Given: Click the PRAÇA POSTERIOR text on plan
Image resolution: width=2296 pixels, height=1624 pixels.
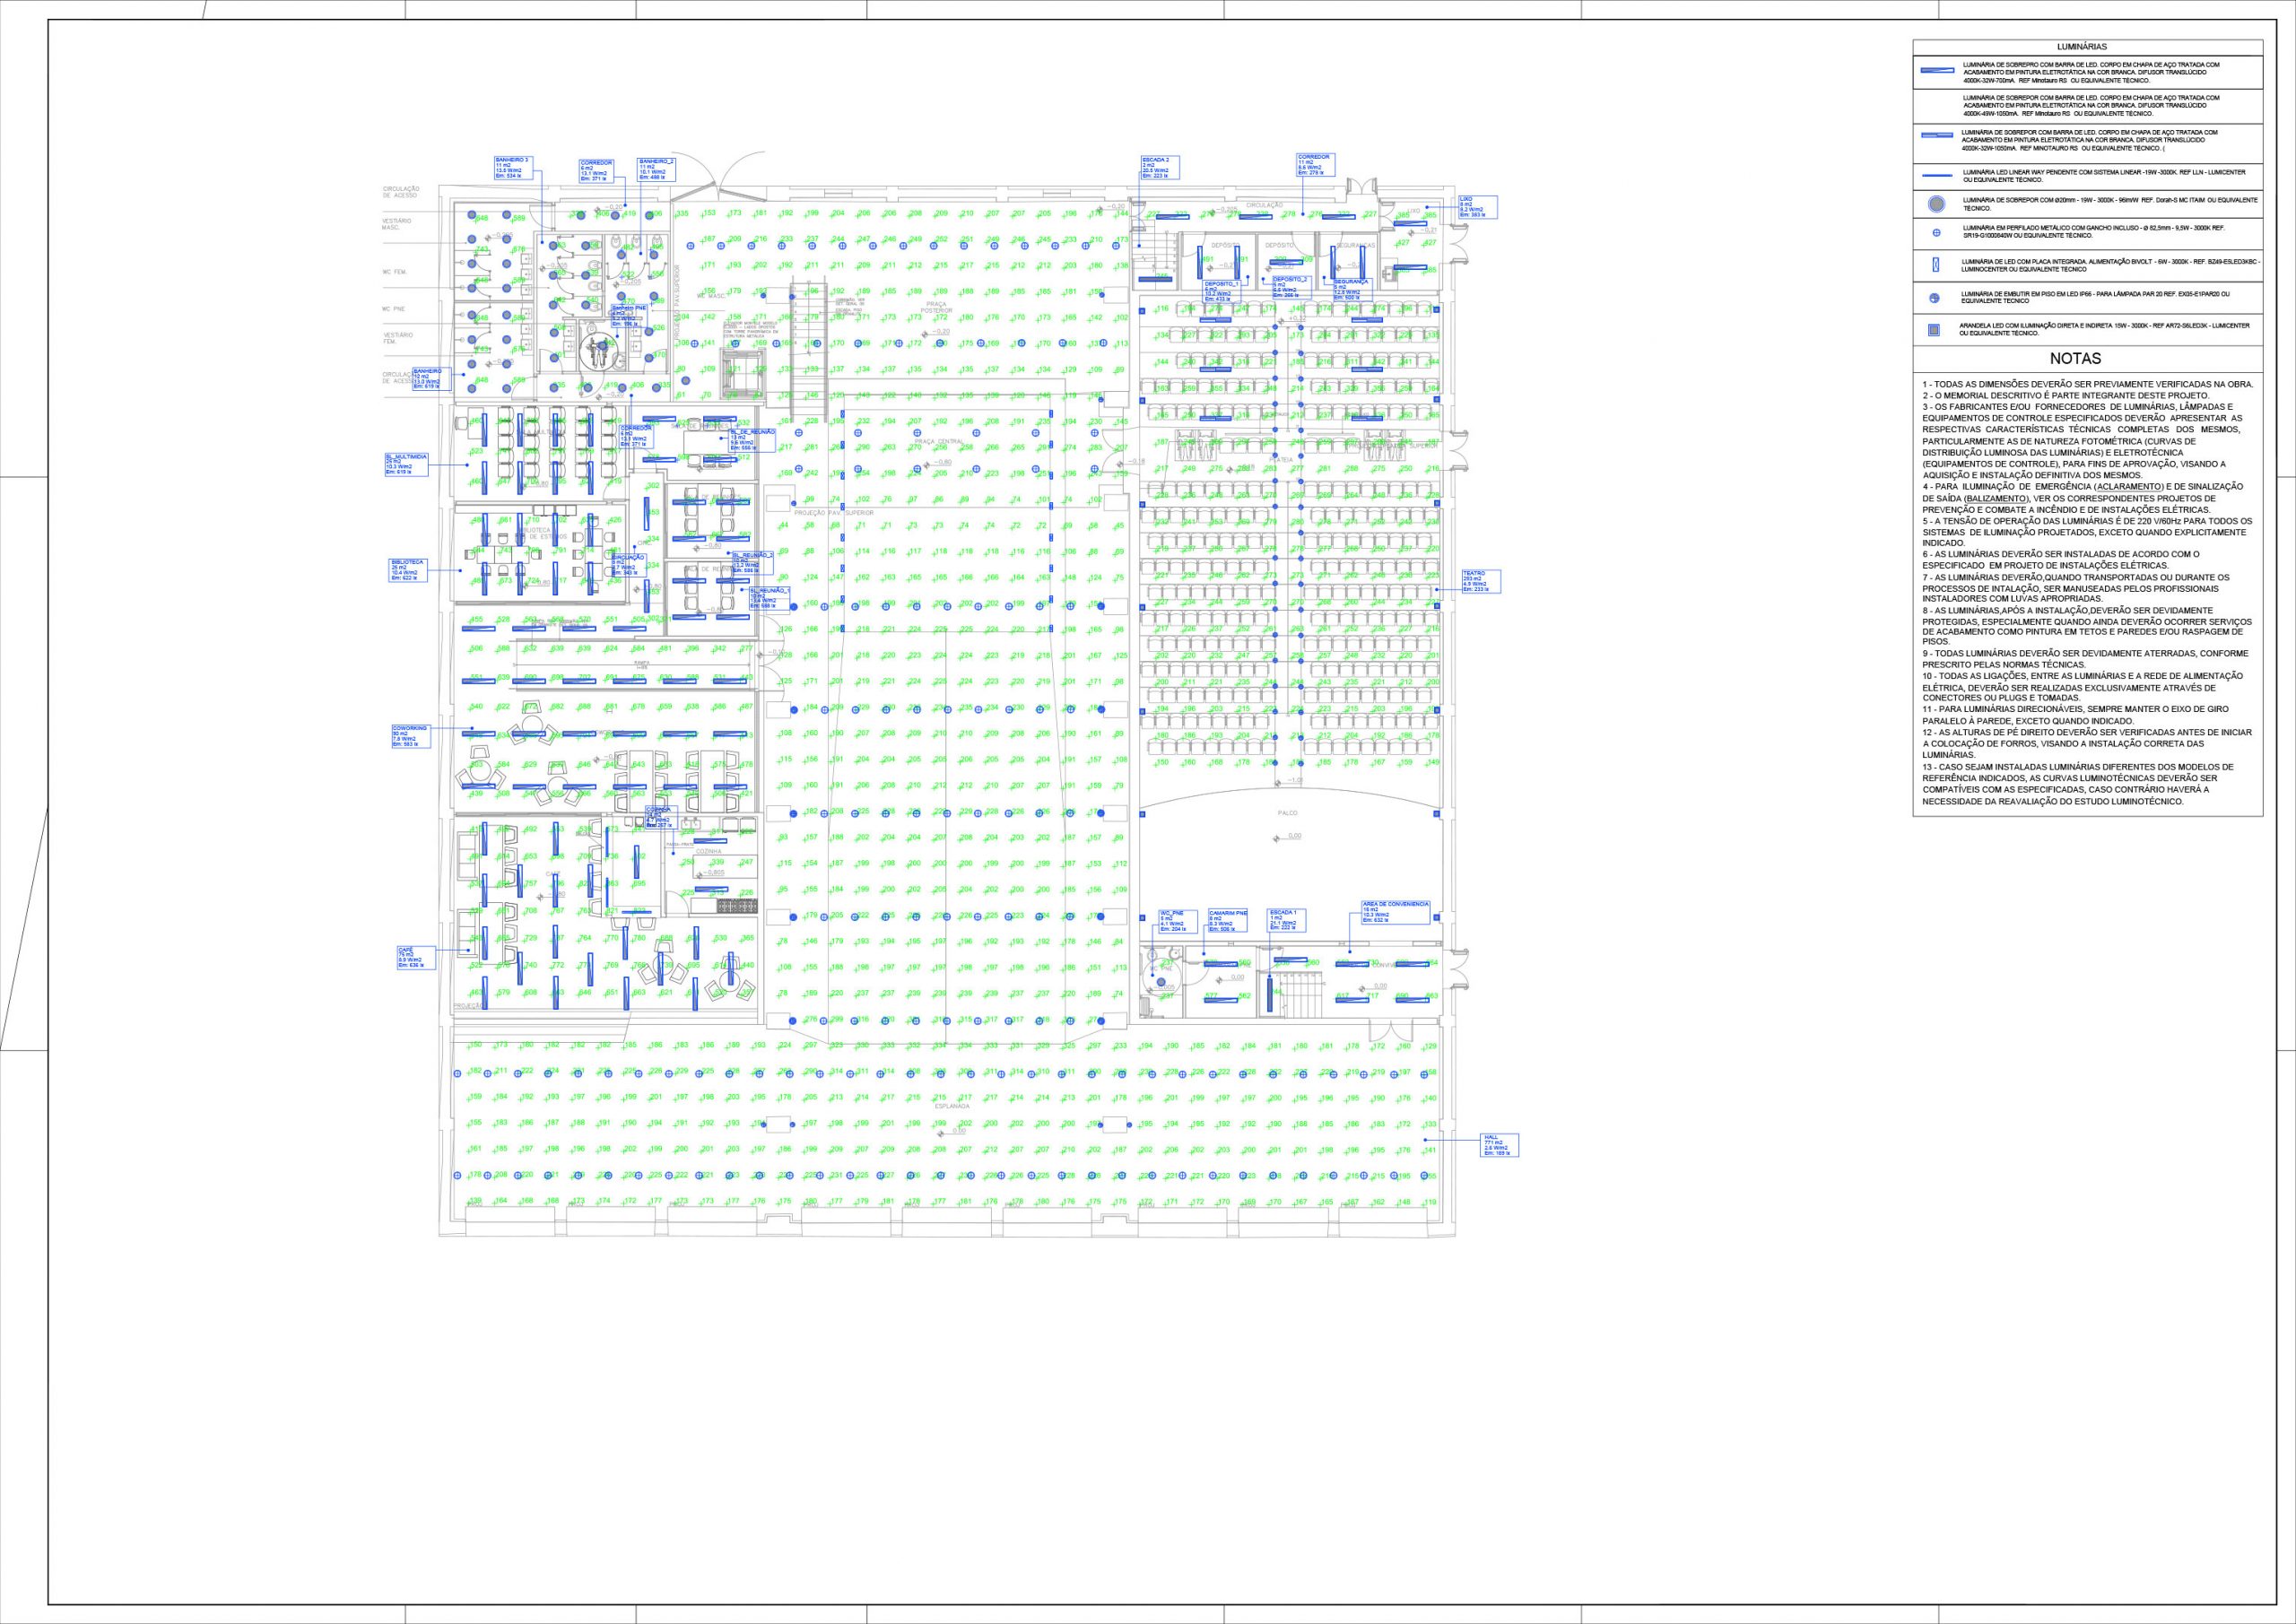Looking at the screenshot, I should pos(936,307).
